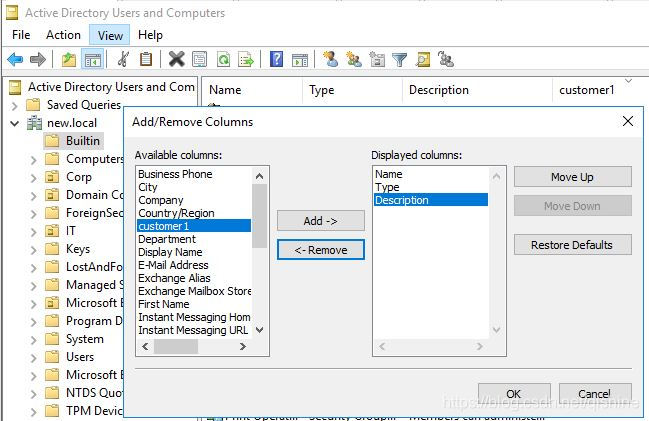Image resolution: width=649 pixels, height=421 pixels.
Task: Select Business Phone in Available columns
Action: click(x=194, y=174)
